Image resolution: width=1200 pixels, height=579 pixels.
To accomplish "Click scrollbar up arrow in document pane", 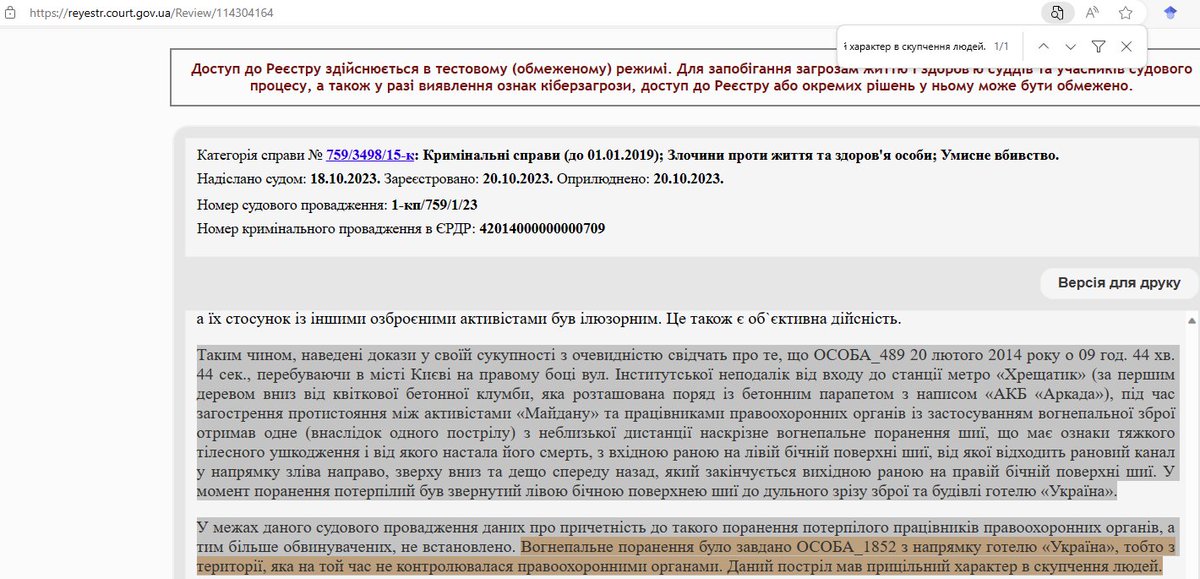I will (x=1190, y=320).
